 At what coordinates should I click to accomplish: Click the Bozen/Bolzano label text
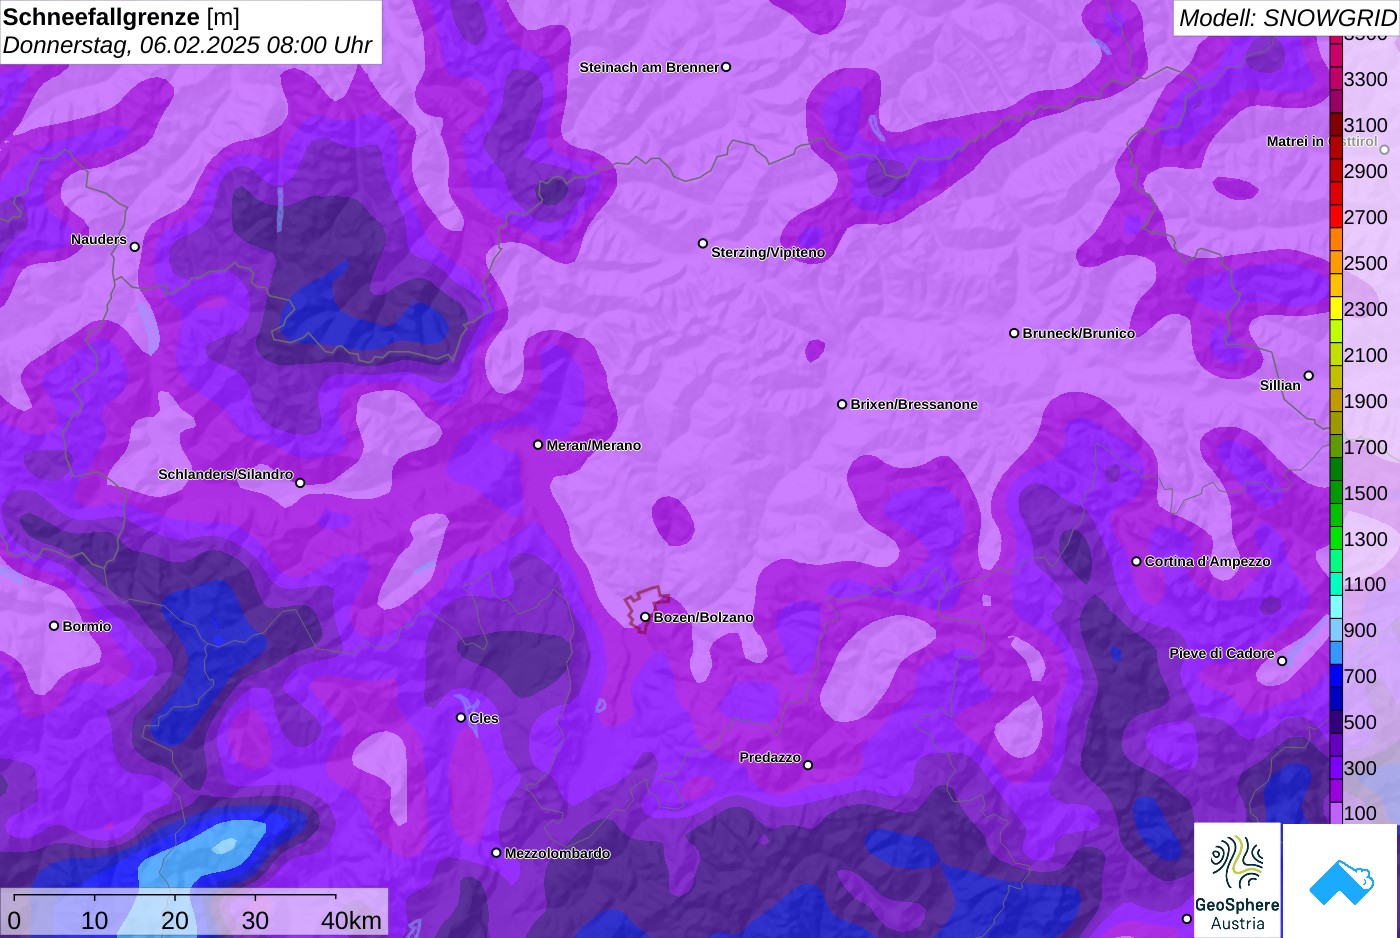tap(704, 617)
